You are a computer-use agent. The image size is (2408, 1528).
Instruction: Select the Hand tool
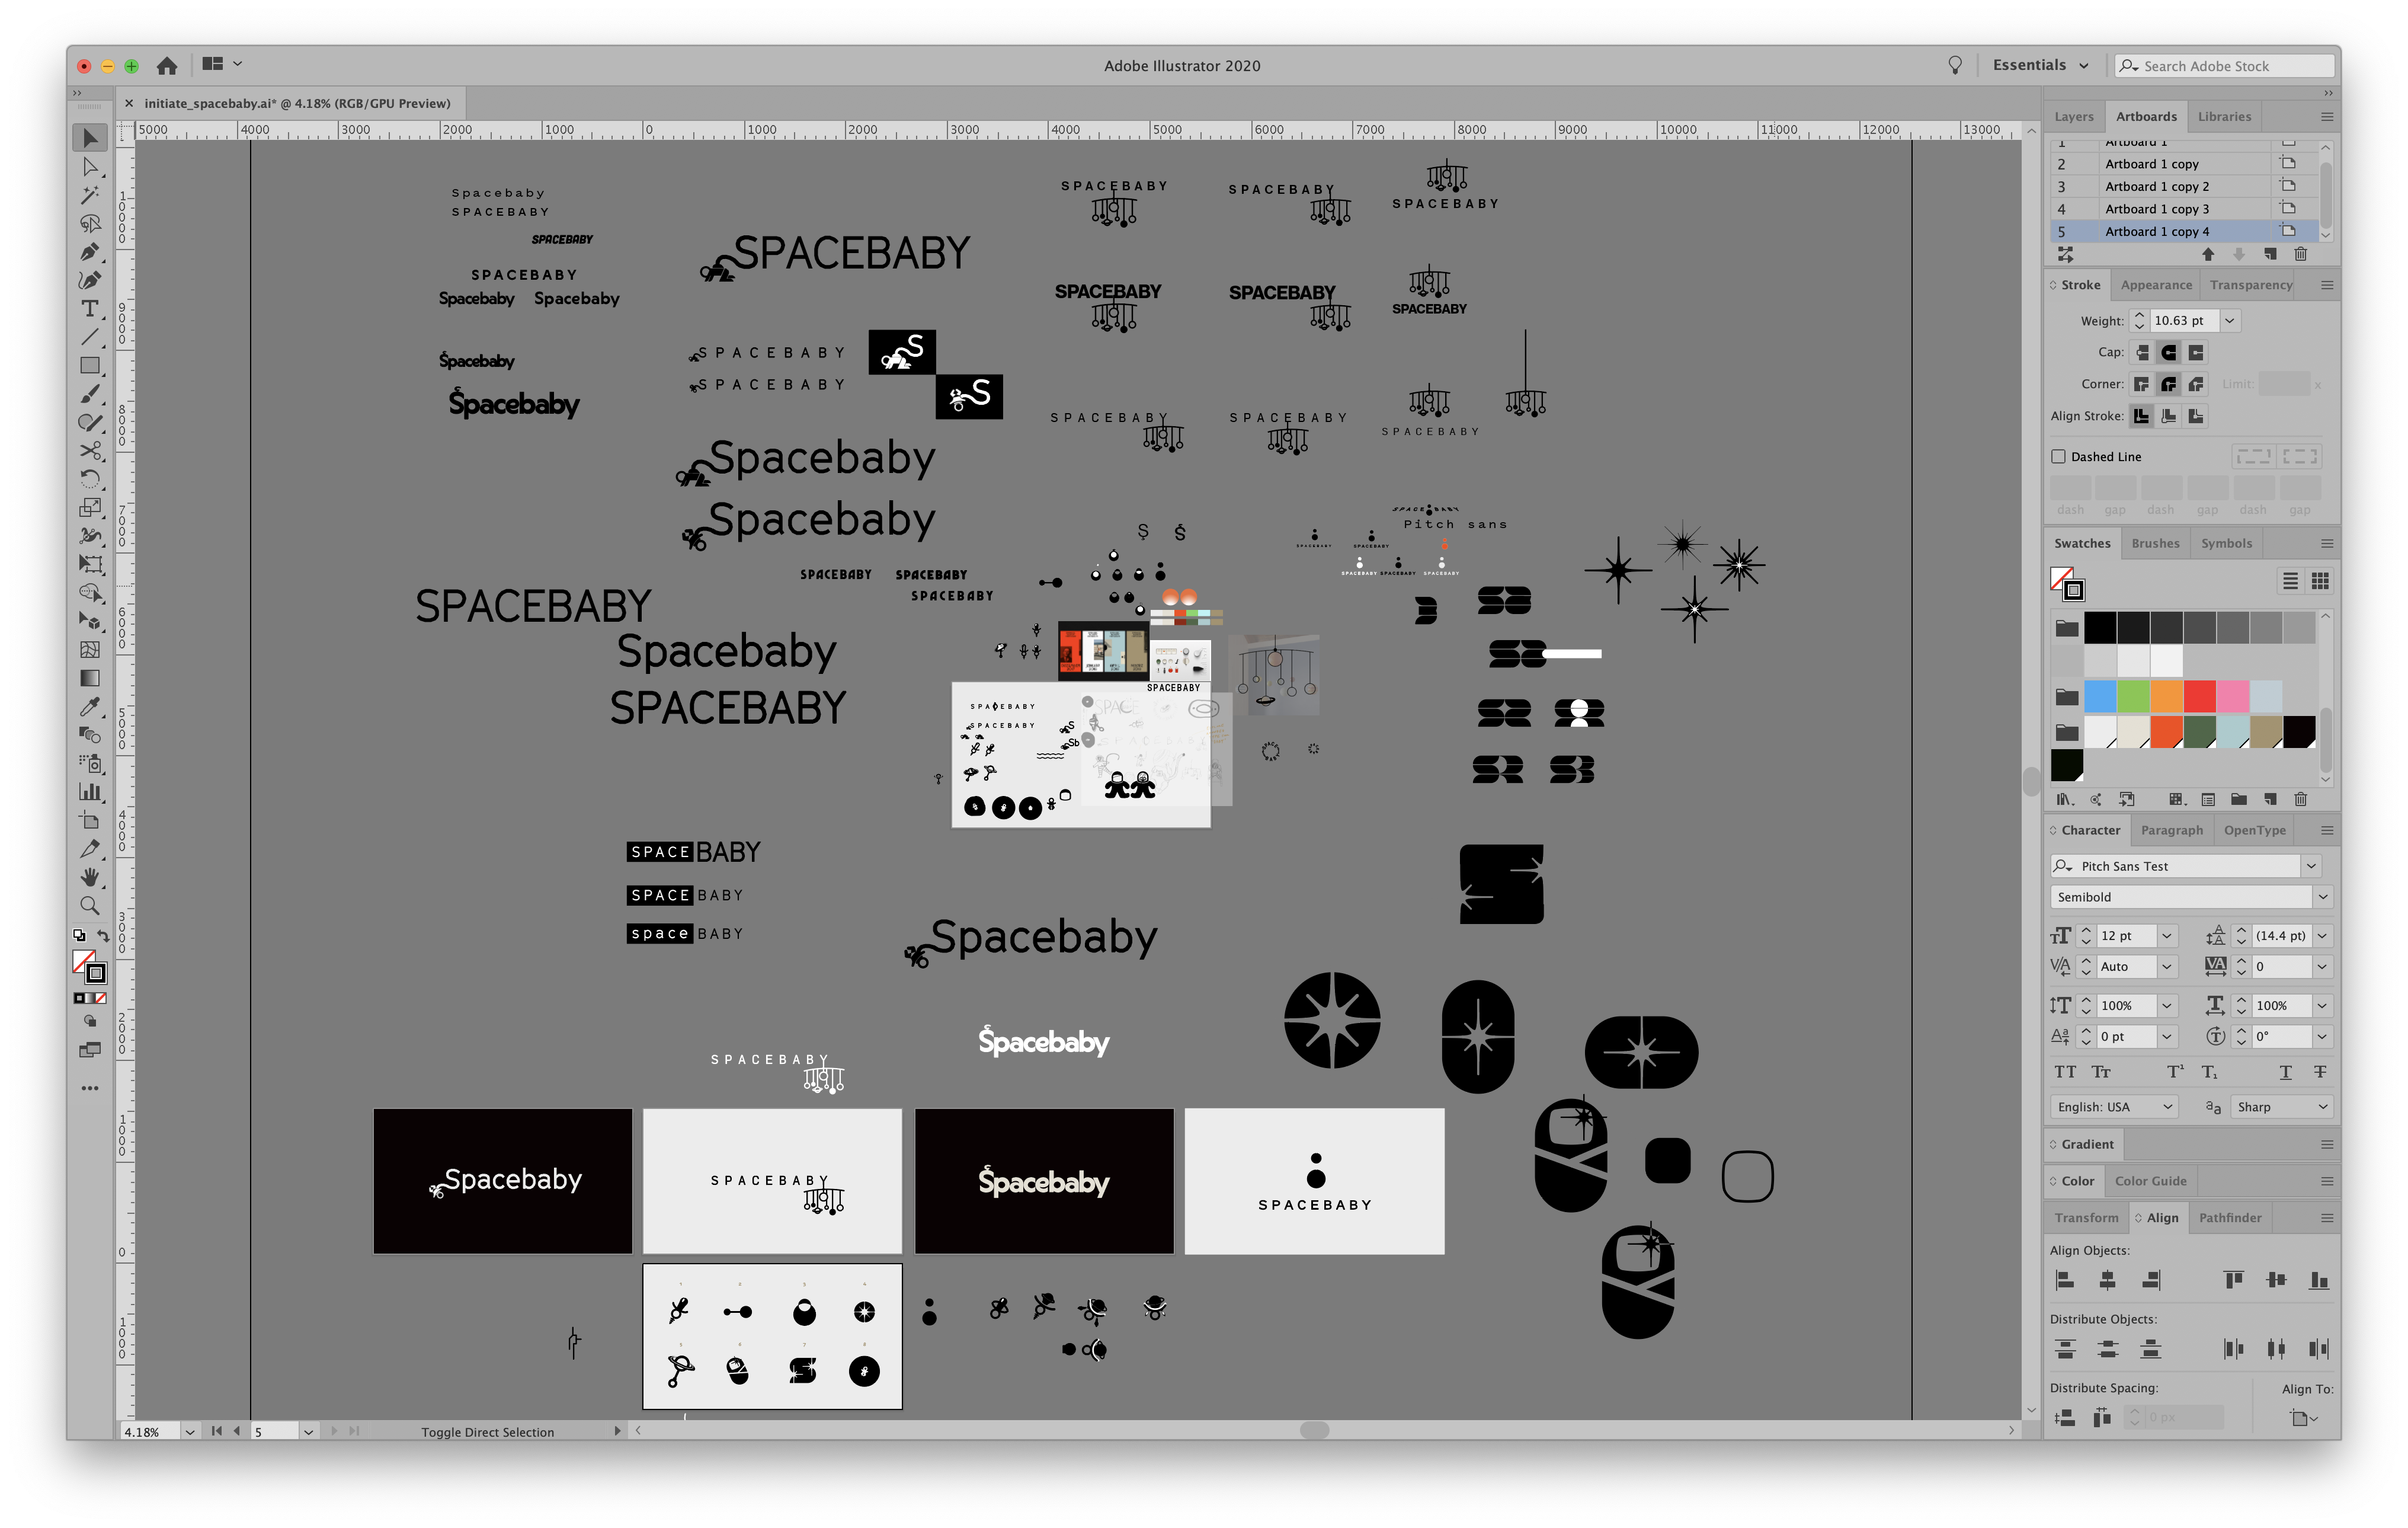pos(90,877)
